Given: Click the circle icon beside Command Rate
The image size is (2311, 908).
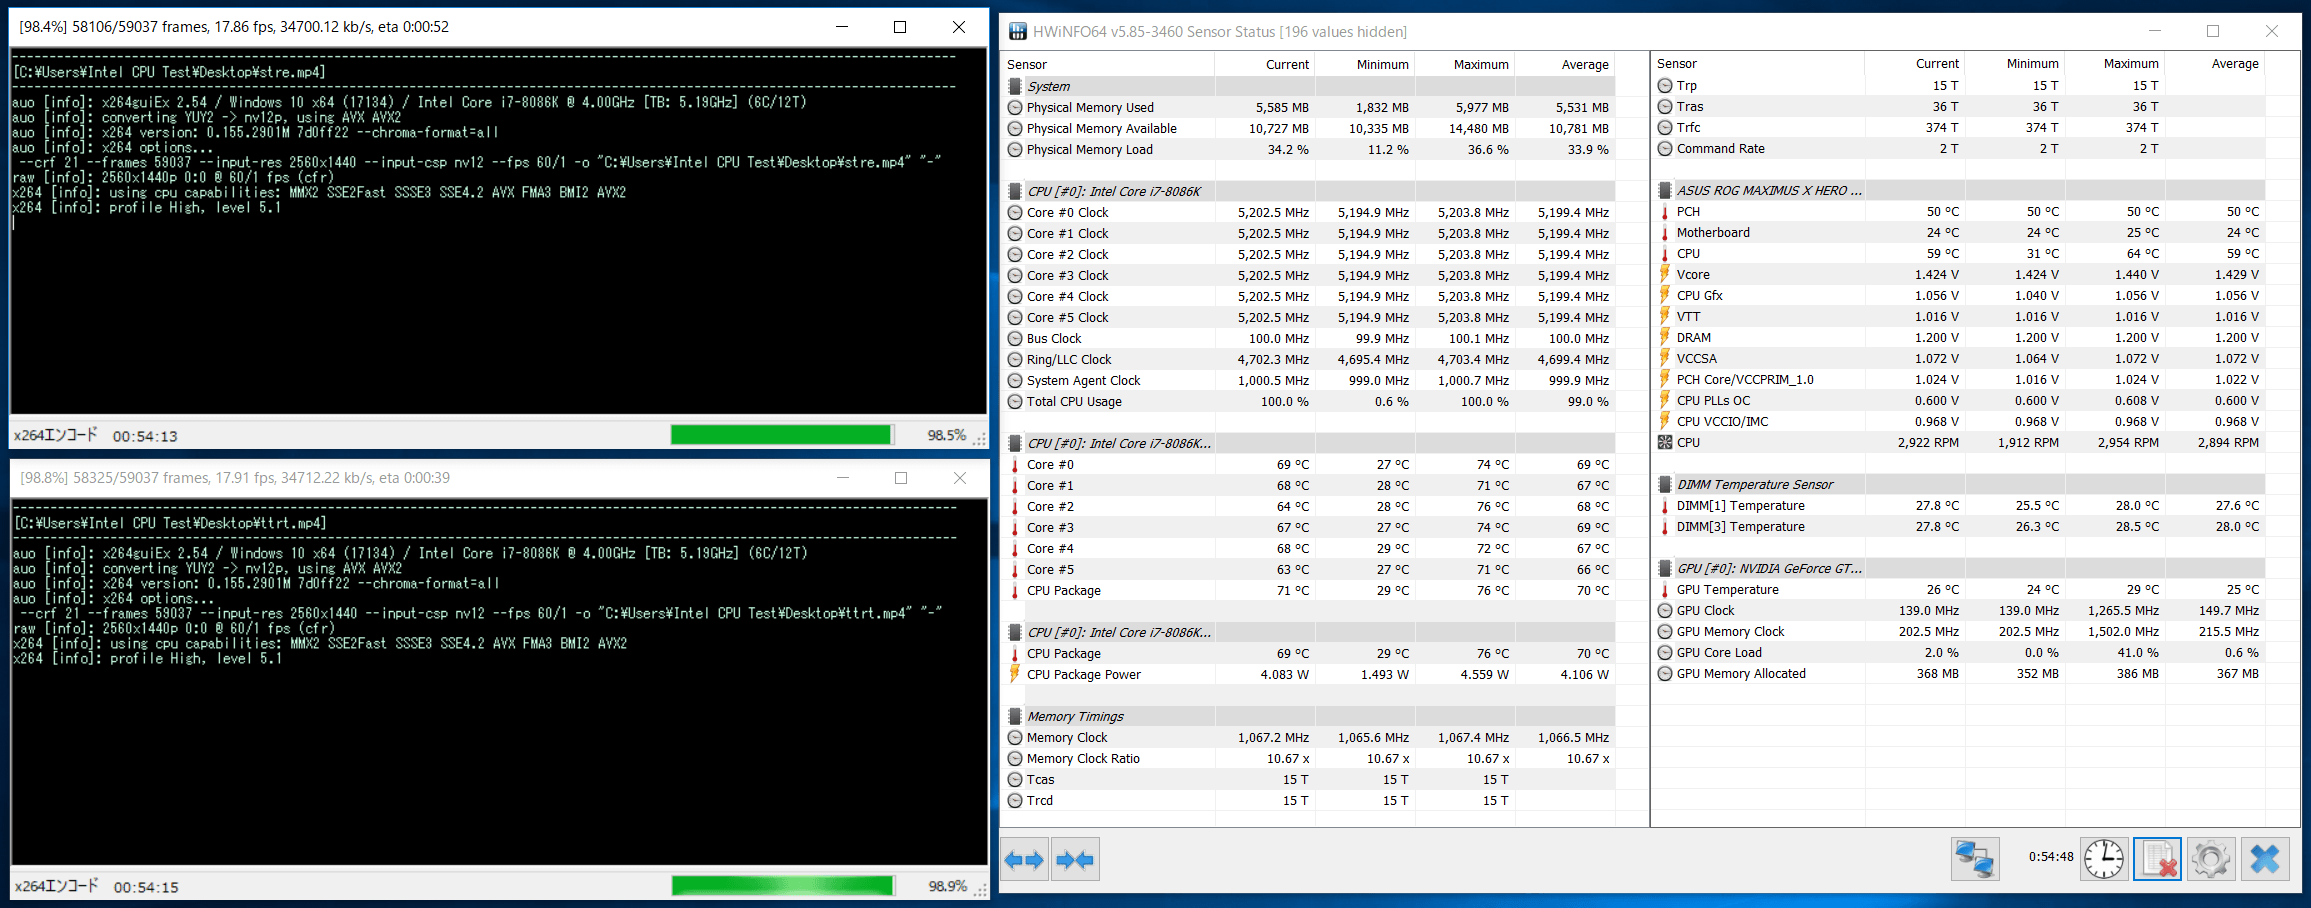Looking at the screenshot, I should 1665,148.
